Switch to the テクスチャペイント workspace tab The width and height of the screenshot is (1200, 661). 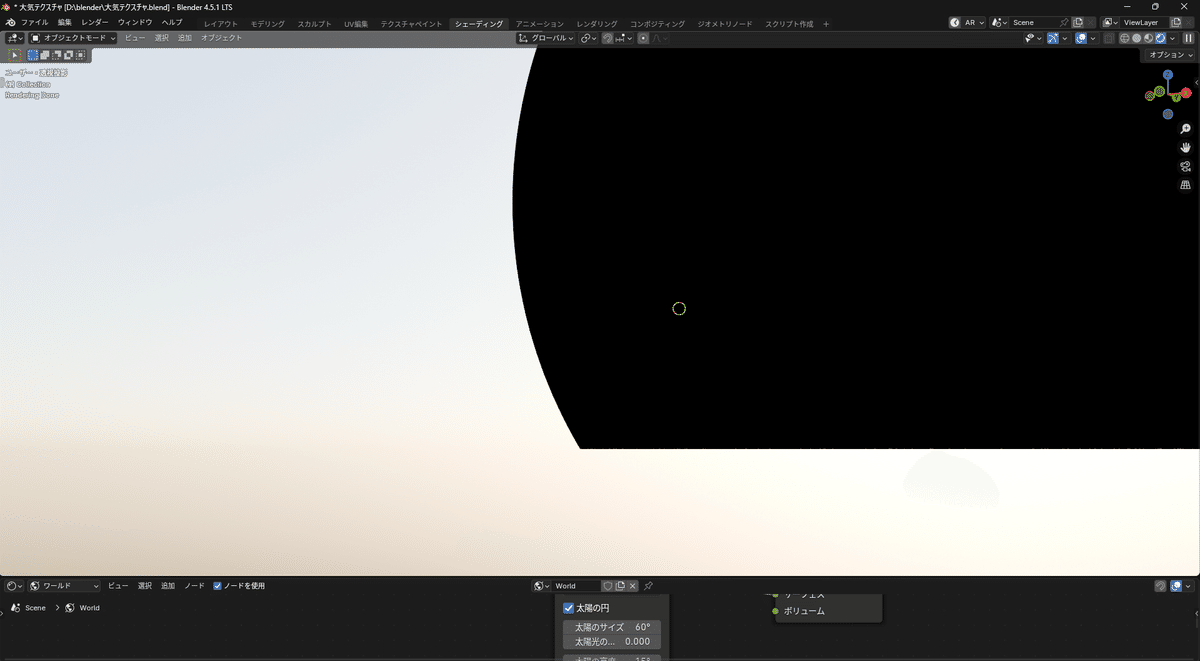[x=411, y=23]
